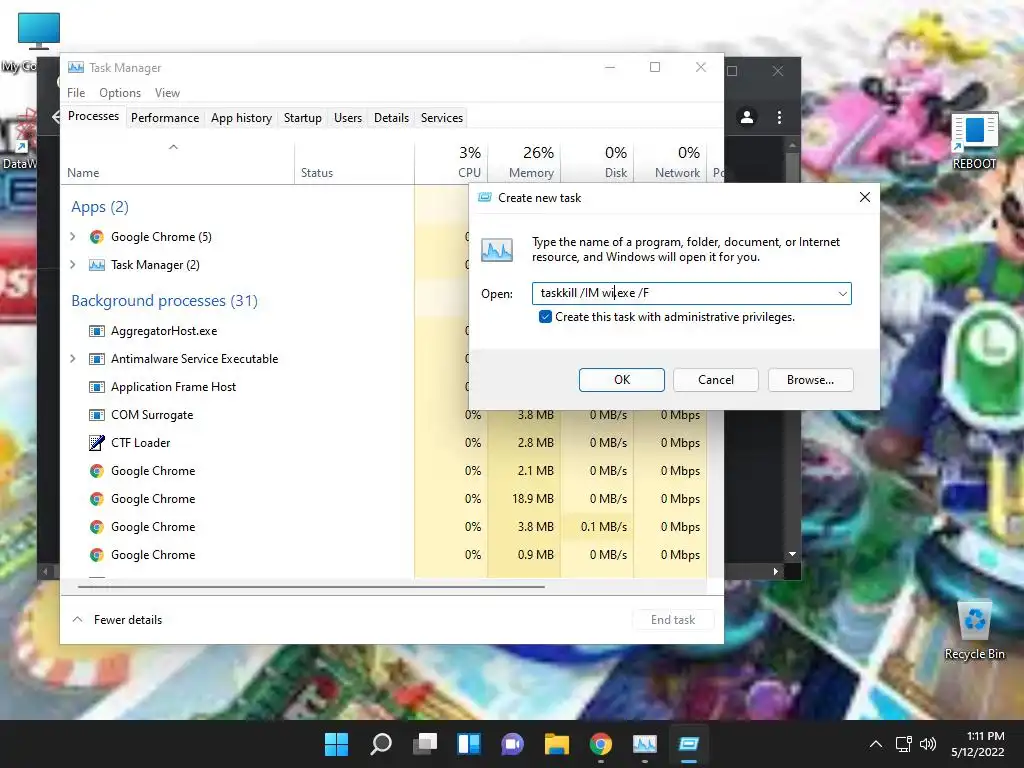
Task: Show hidden icons in the system tray
Action: 876,744
